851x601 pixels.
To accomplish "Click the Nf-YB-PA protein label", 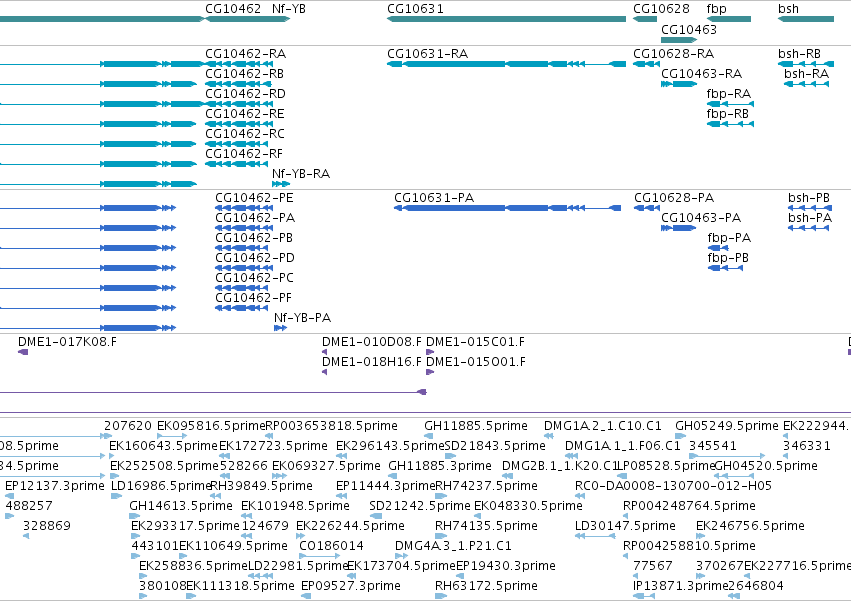I will click(302, 318).
